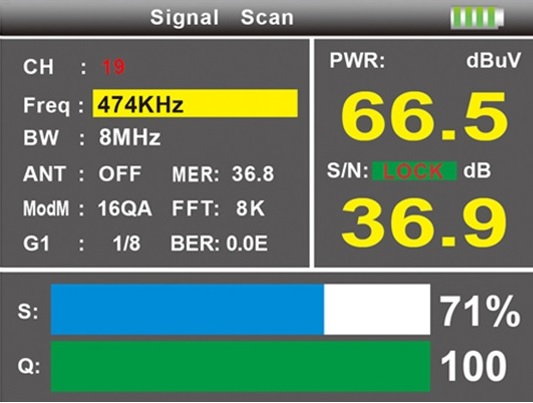Click the 66.5 power level reading
Screen dimensions: 533x403
pyautogui.click(x=424, y=116)
